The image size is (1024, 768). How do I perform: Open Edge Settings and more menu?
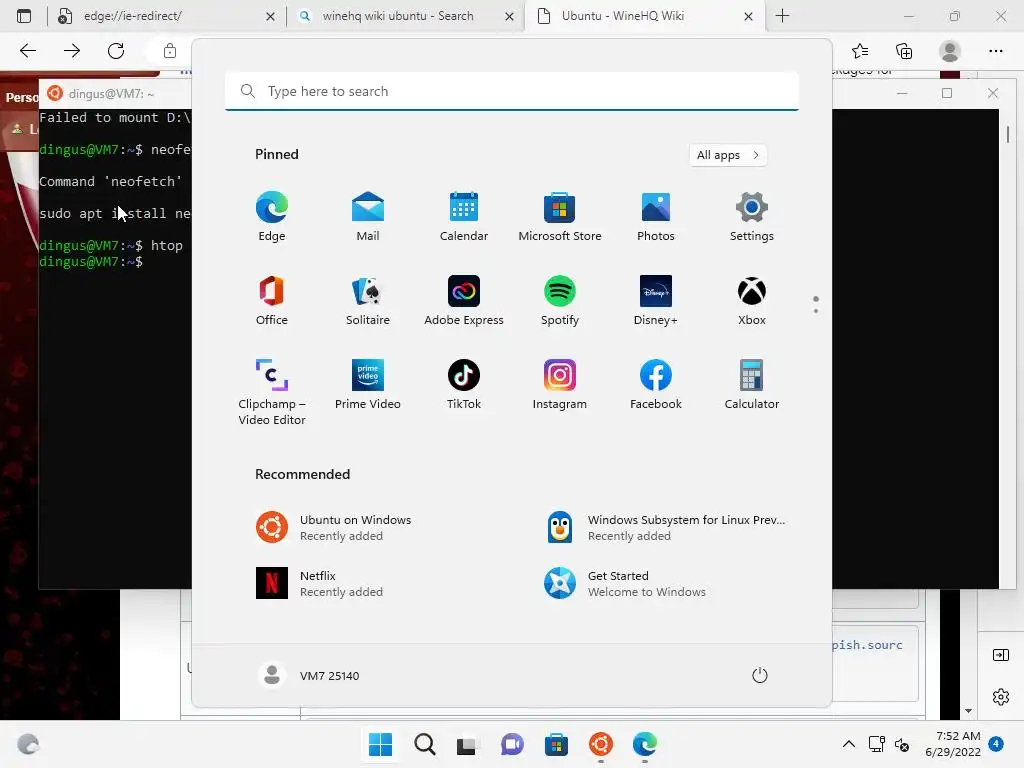click(x=995, y=50)
